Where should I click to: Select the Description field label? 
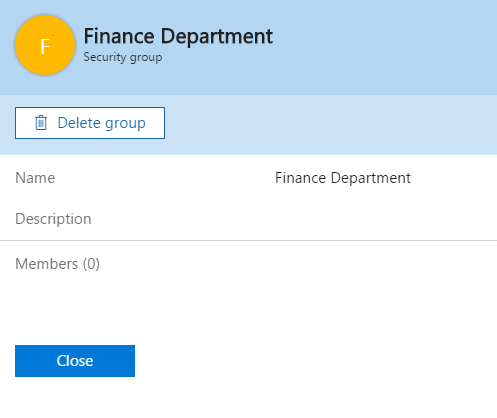tap(53, 219)
